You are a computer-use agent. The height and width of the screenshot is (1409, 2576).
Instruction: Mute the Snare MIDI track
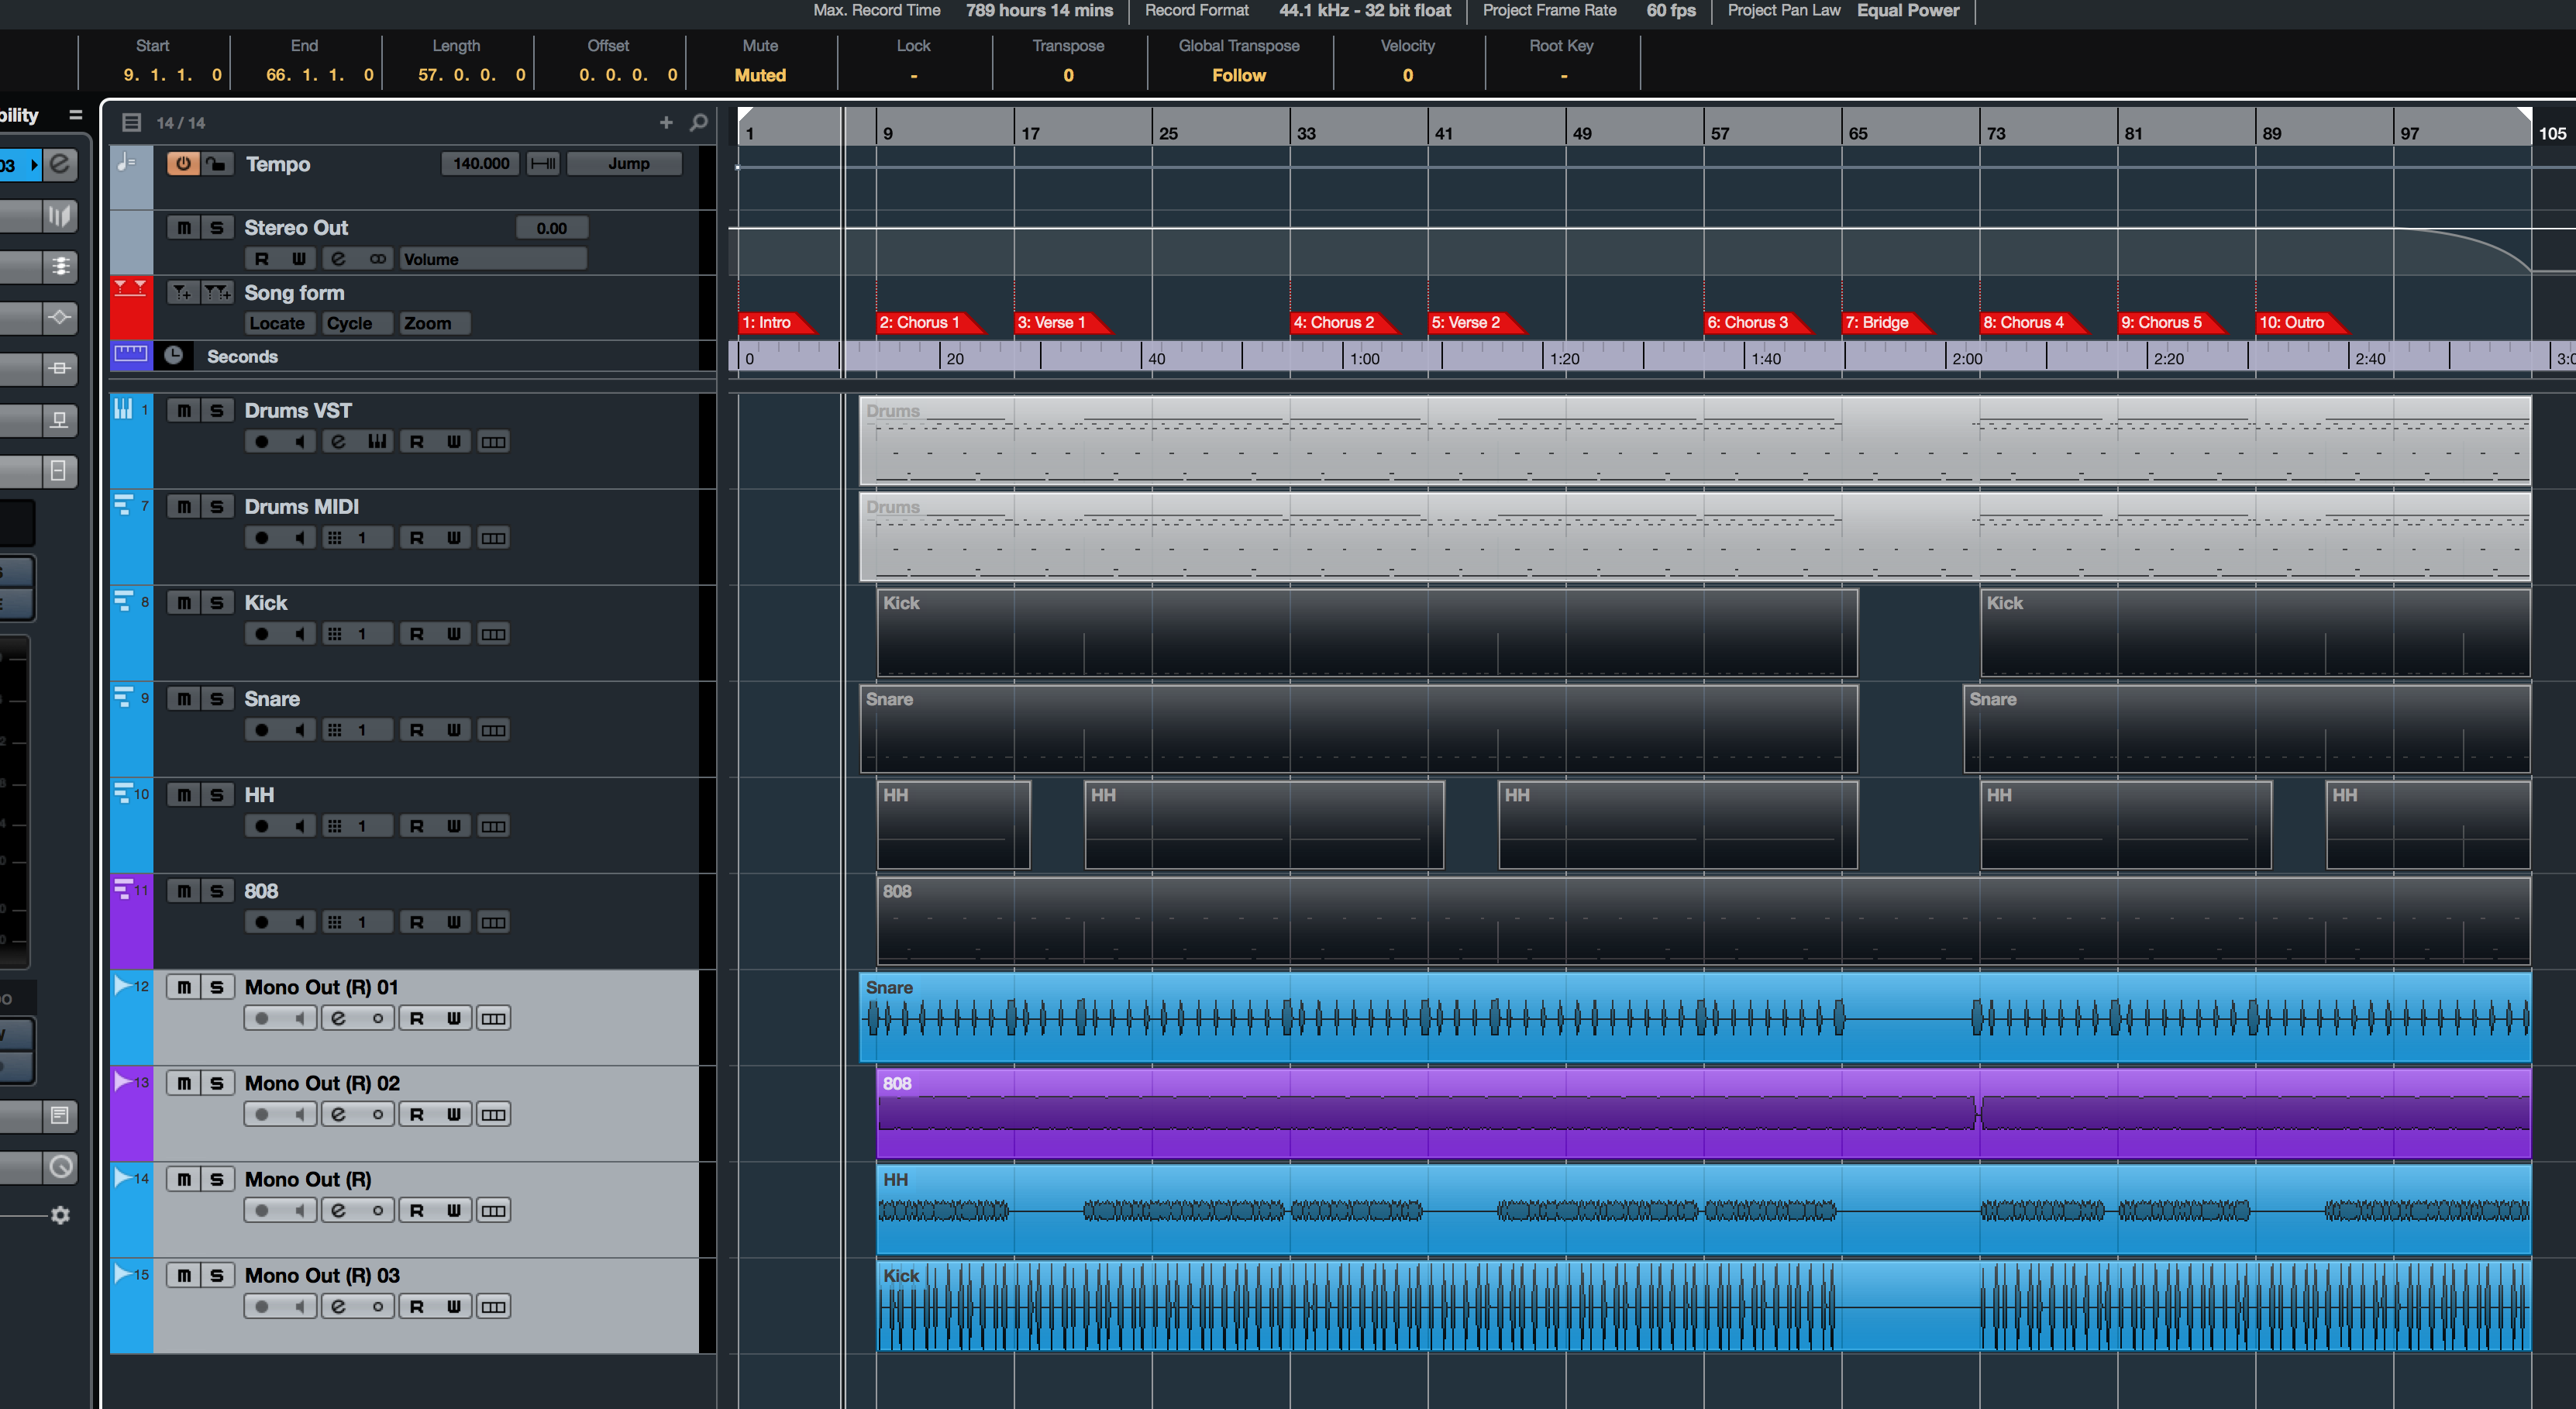[184, 699]
